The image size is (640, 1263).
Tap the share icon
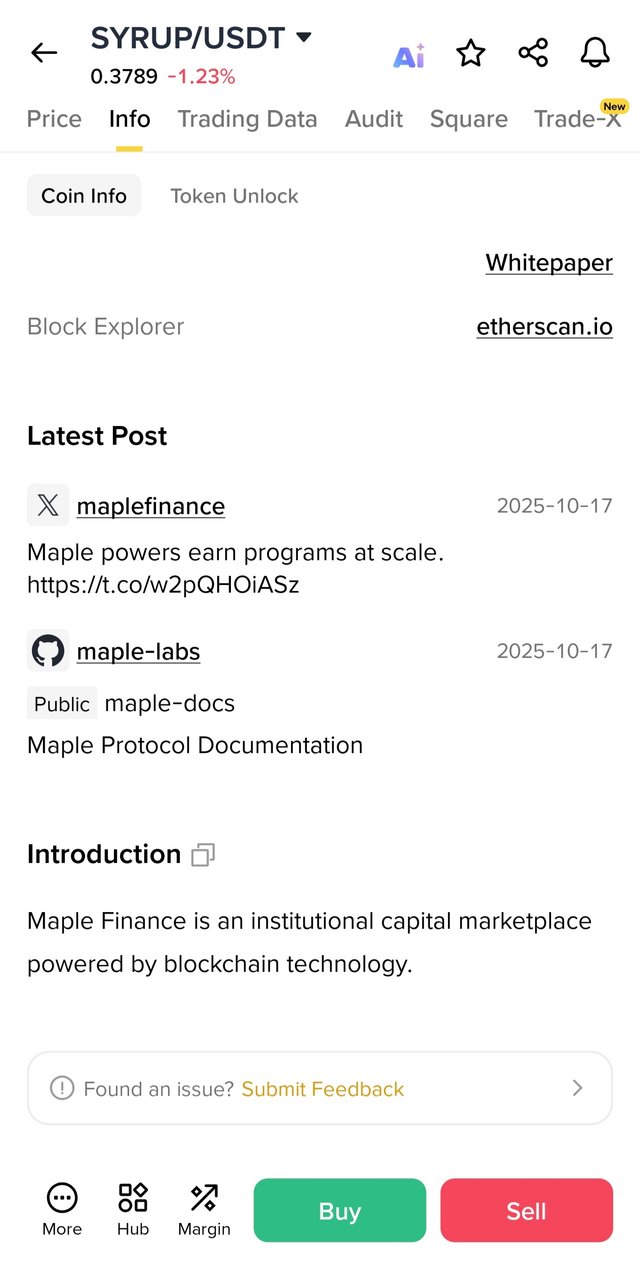(533, 53)
